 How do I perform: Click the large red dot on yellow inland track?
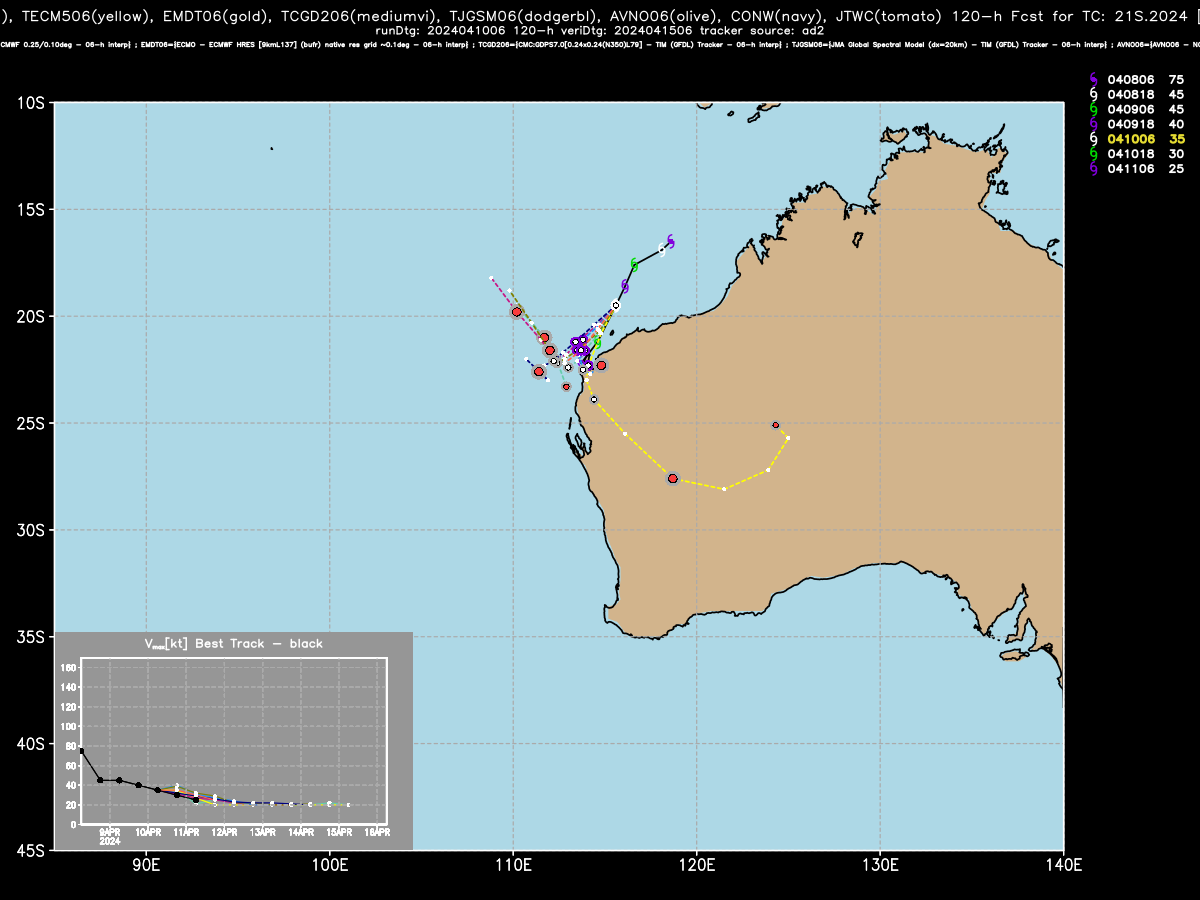coord(673,479)
